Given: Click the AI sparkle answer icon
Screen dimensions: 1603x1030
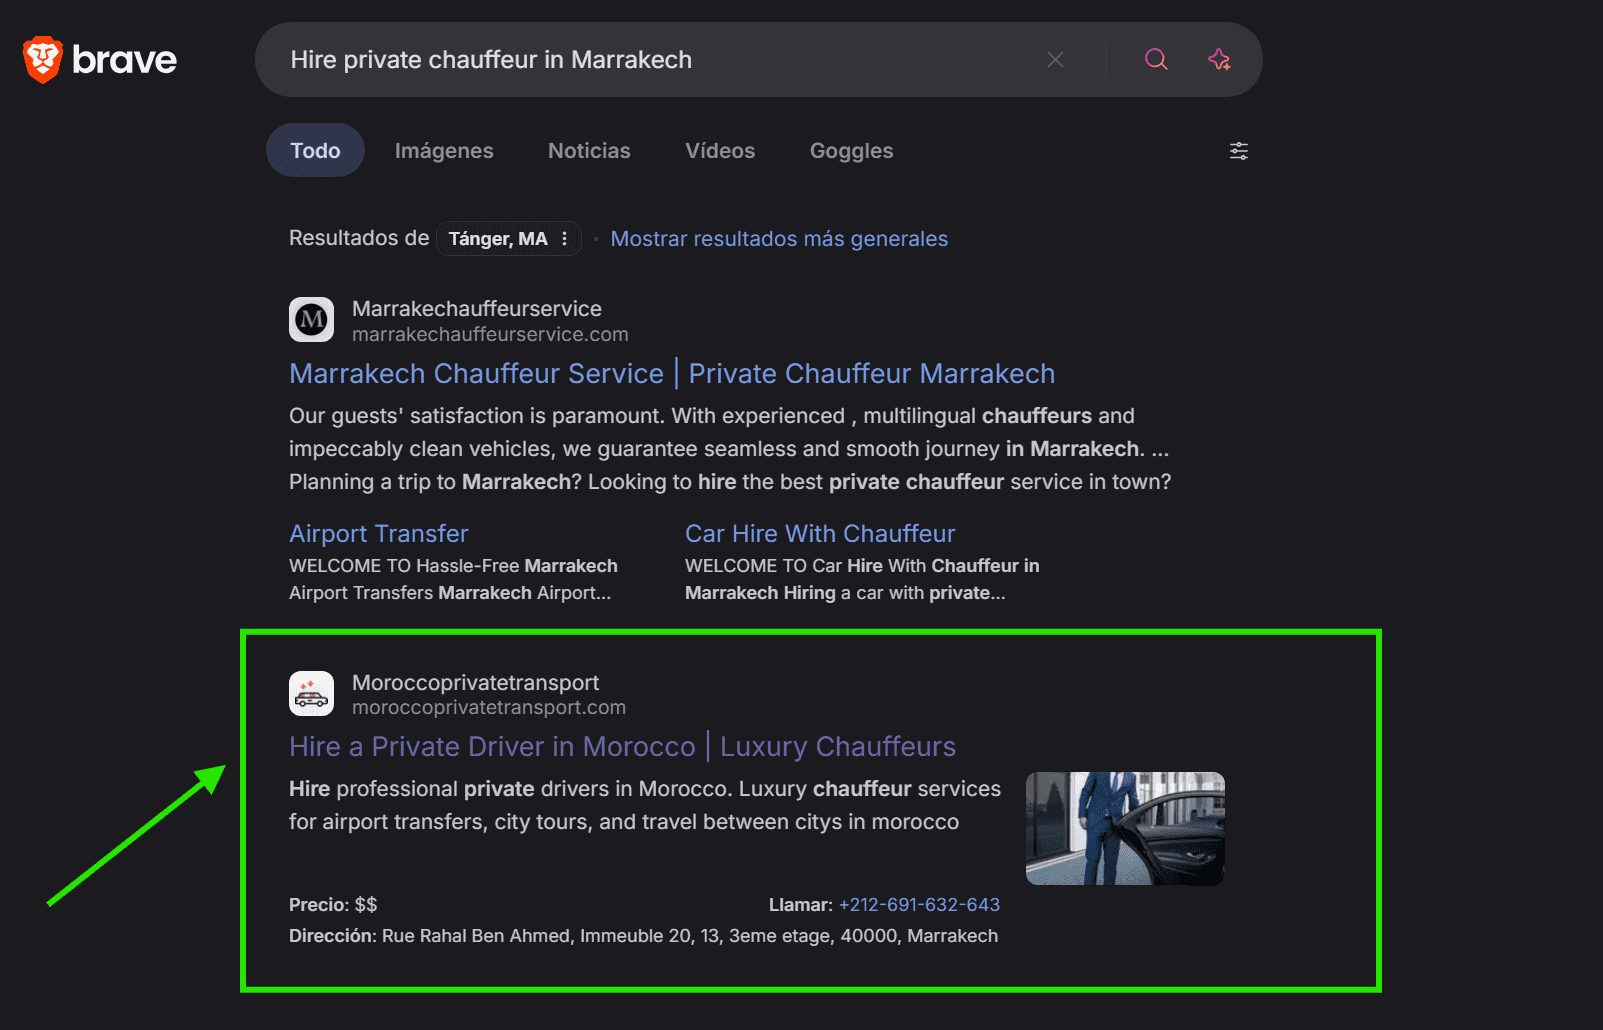Looking at the screenshot, I should point(1219,60).
